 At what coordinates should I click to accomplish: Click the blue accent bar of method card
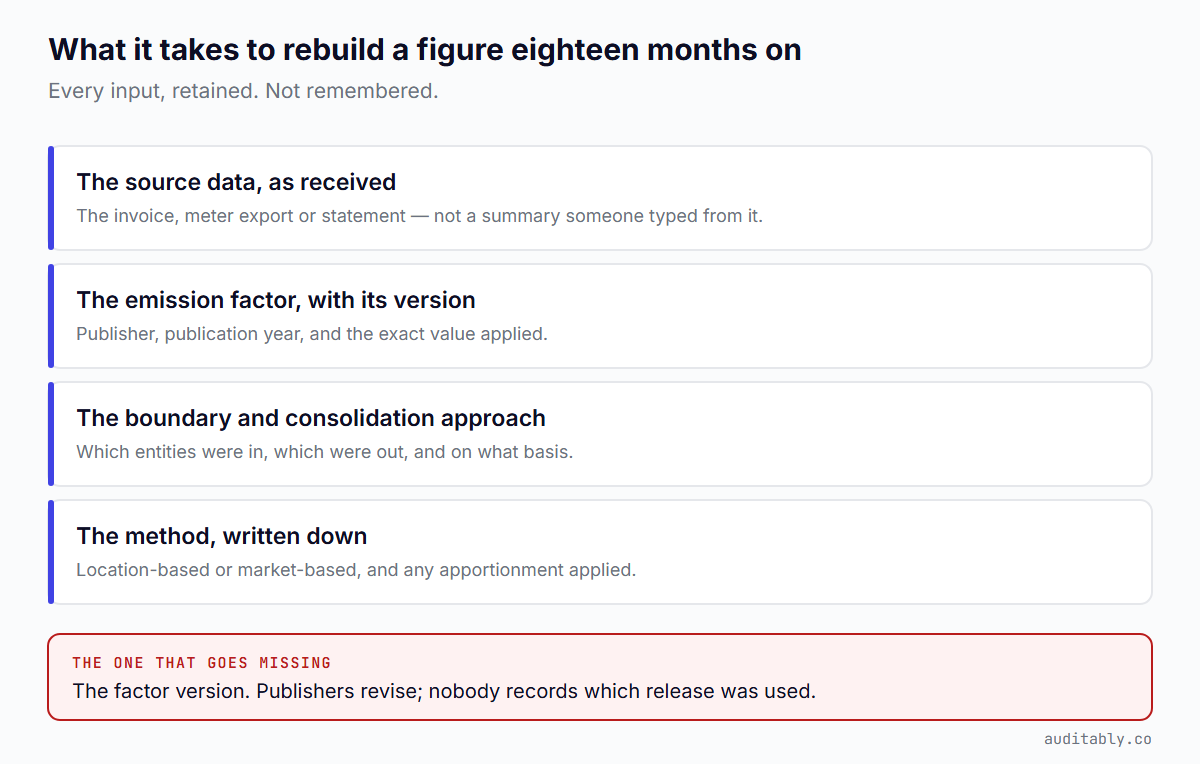50,552
